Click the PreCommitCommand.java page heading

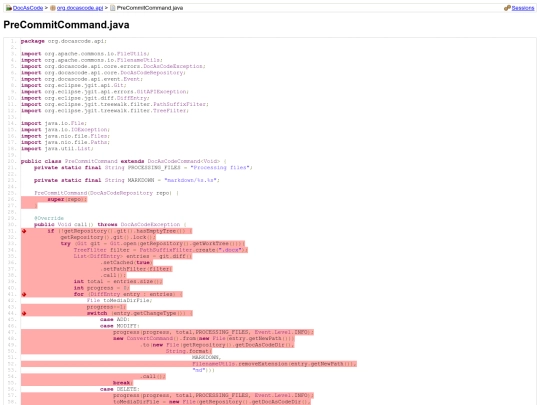point(66,25)
